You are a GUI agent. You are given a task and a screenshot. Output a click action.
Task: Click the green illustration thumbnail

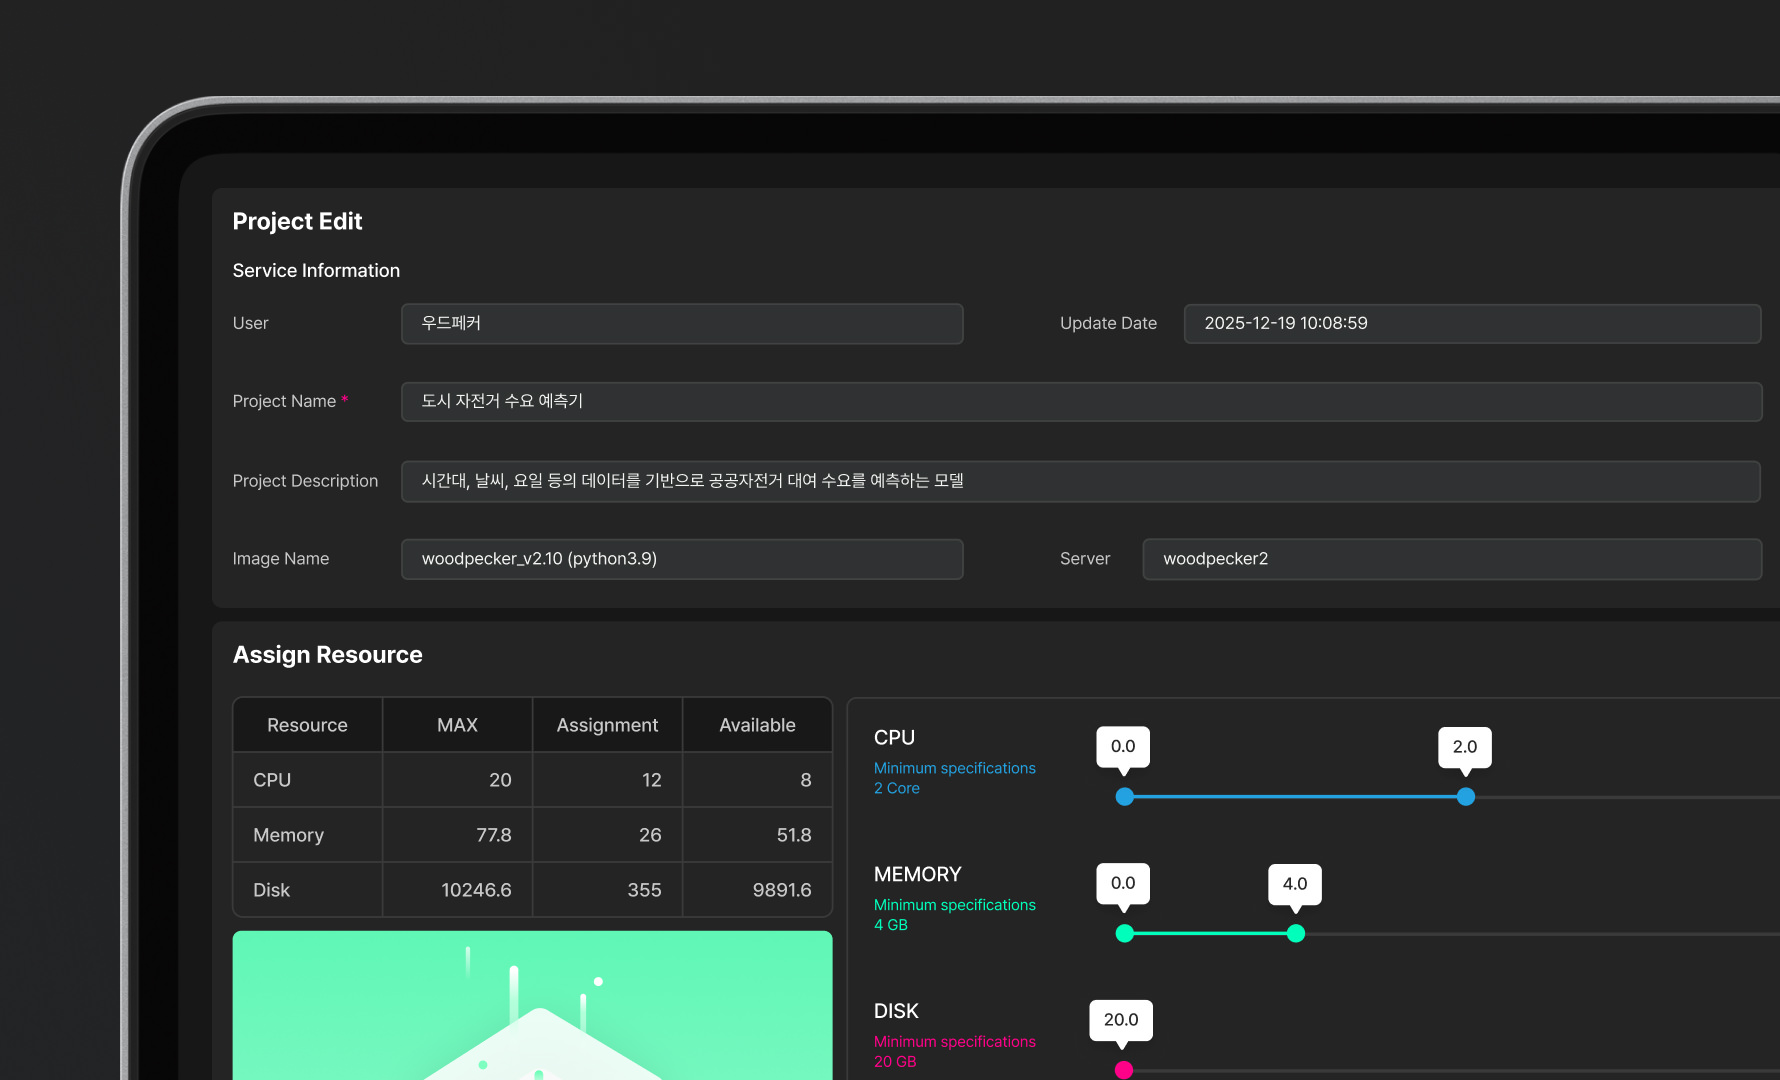coord(532,1005)
